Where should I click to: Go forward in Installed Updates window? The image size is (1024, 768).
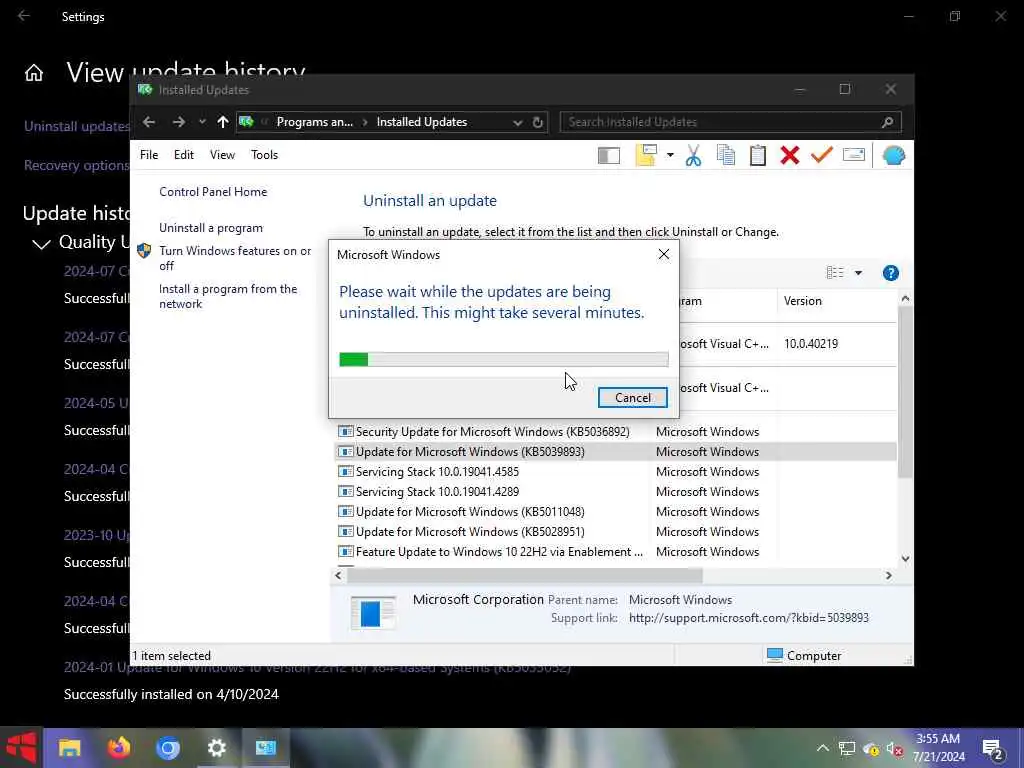click(178, 122)
